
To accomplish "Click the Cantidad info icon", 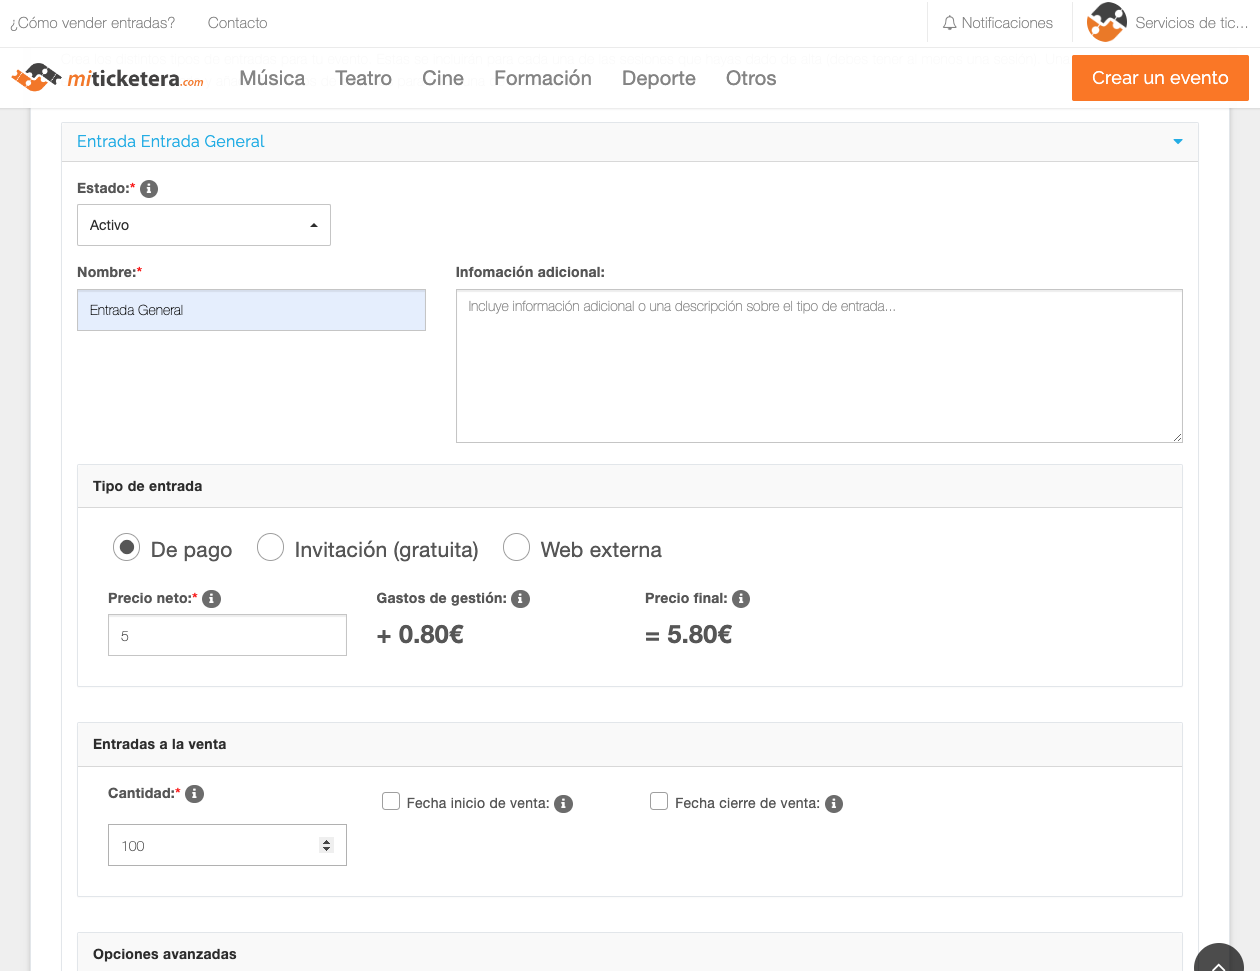I will pos(195,794).
